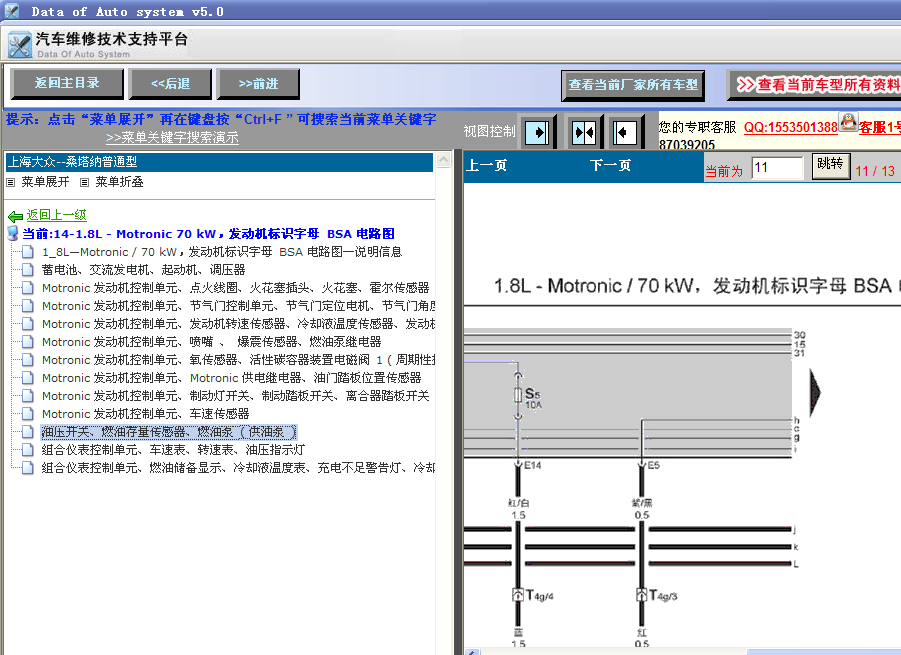The height and width of the screenshot is (655, 901).
Task: Click the 当前:14-1.8L Motronic section heading
Action: (x=208, y=234)
